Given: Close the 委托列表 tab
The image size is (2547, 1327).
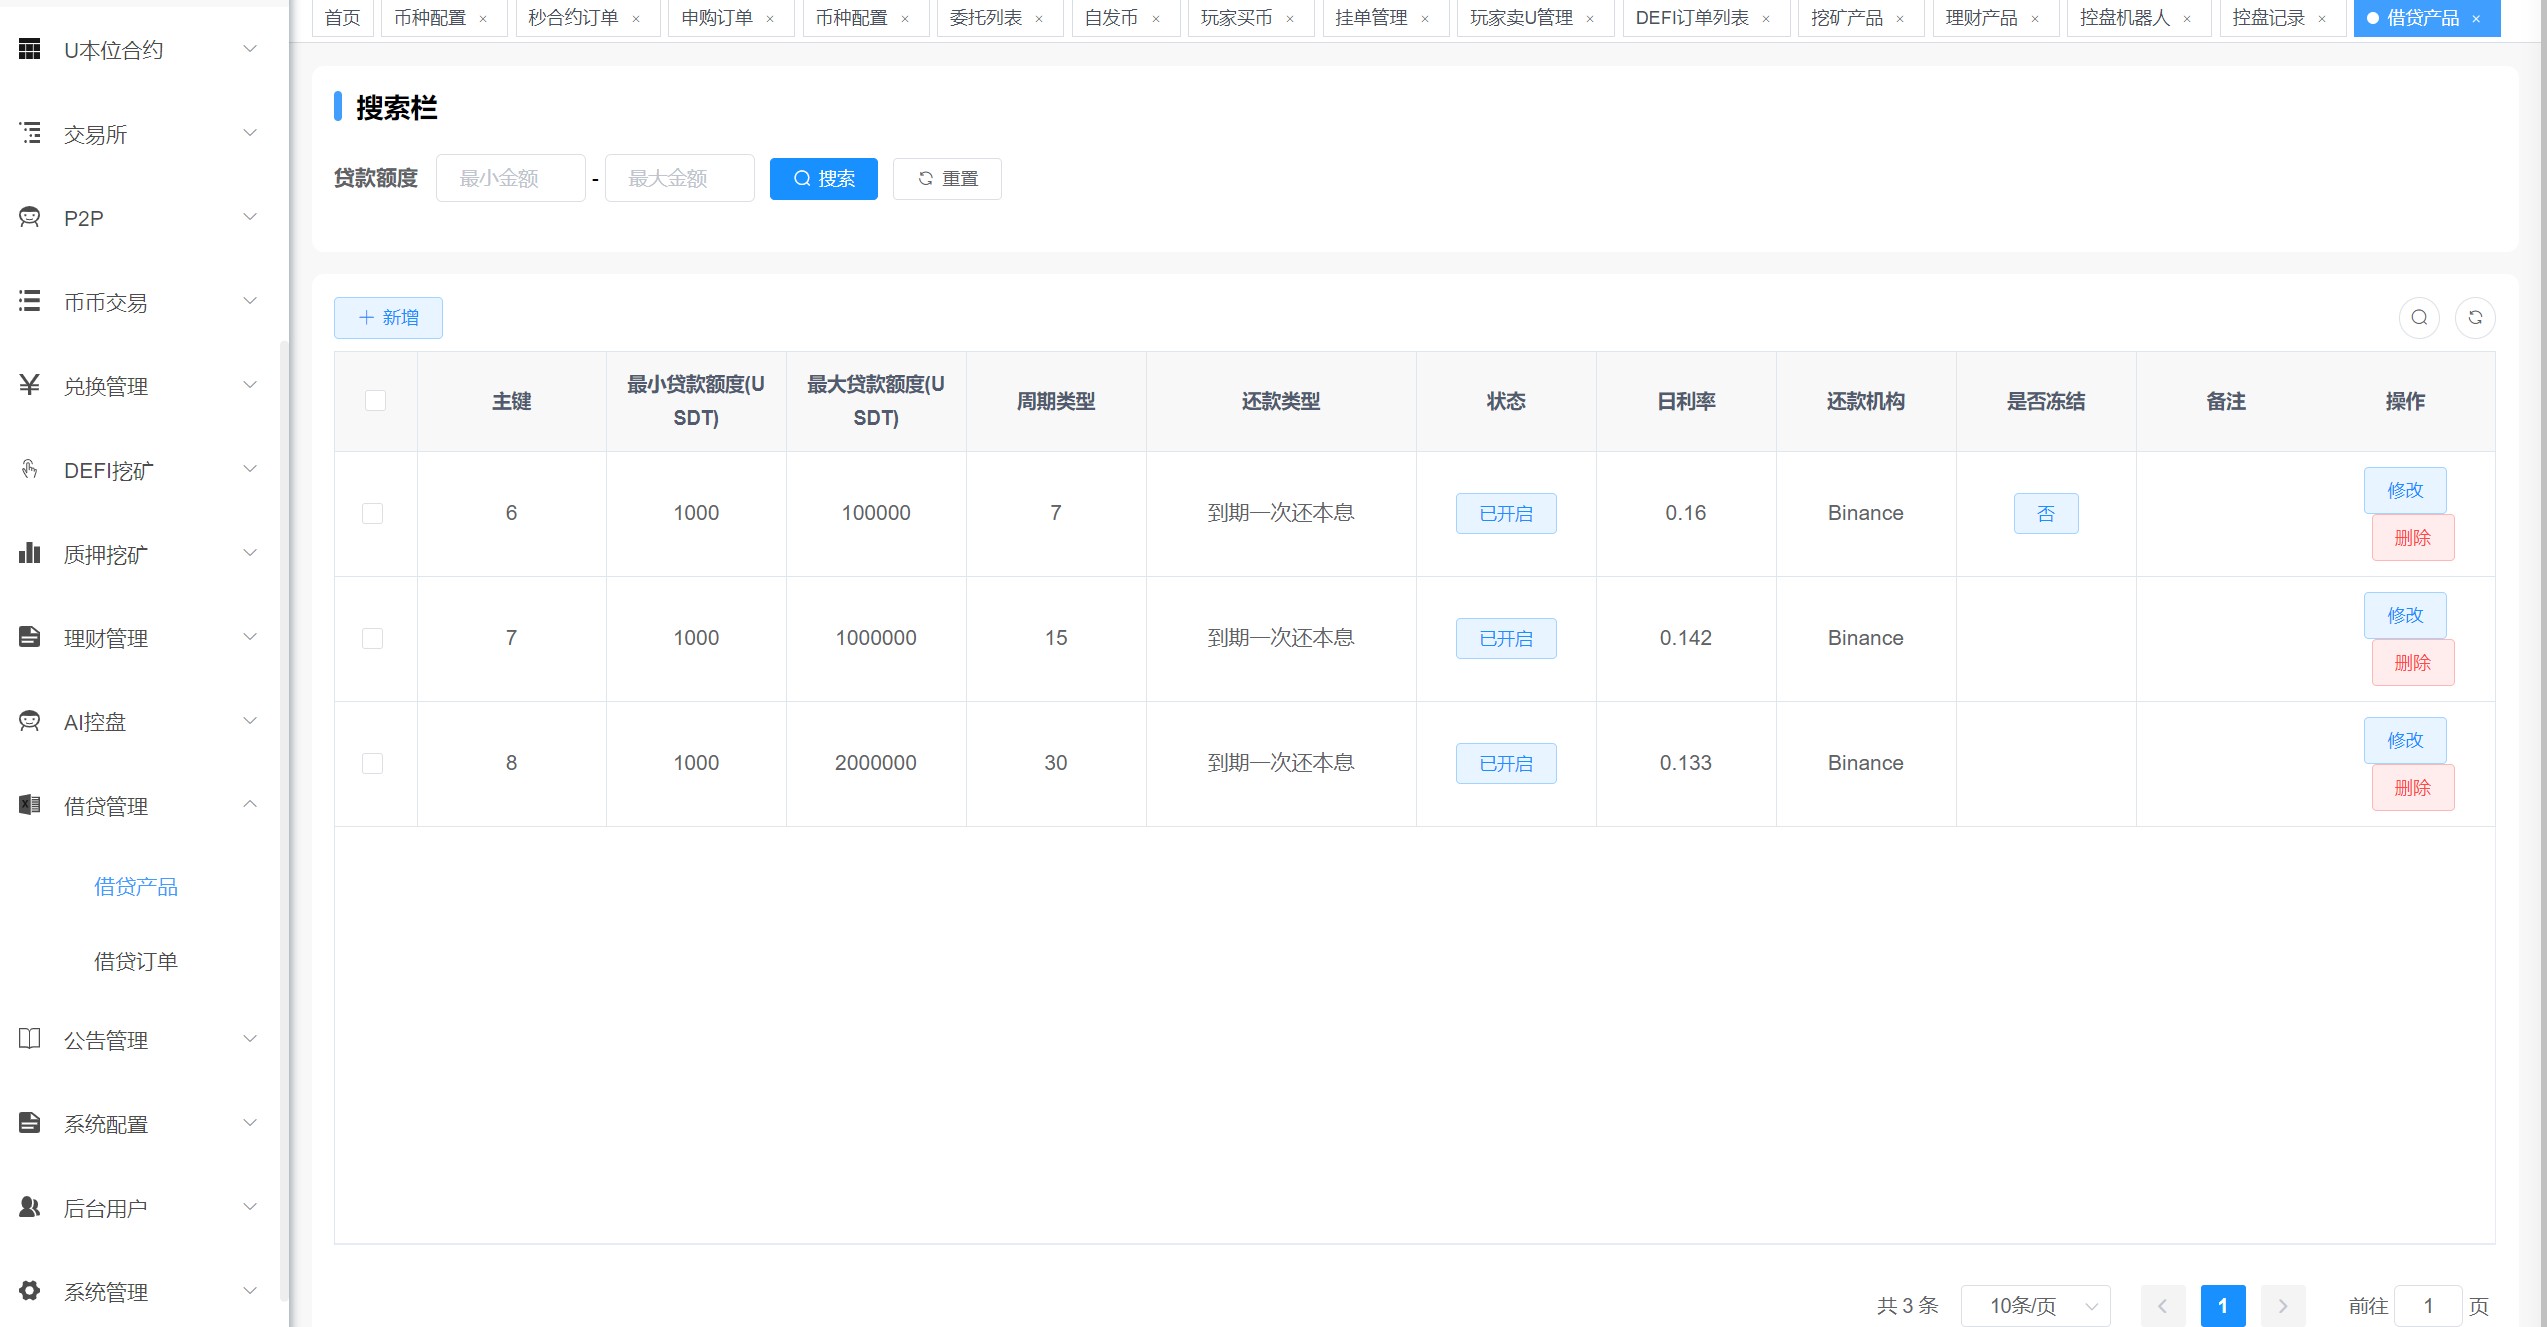Looking at the screenshot, I should click(1039, 19).
